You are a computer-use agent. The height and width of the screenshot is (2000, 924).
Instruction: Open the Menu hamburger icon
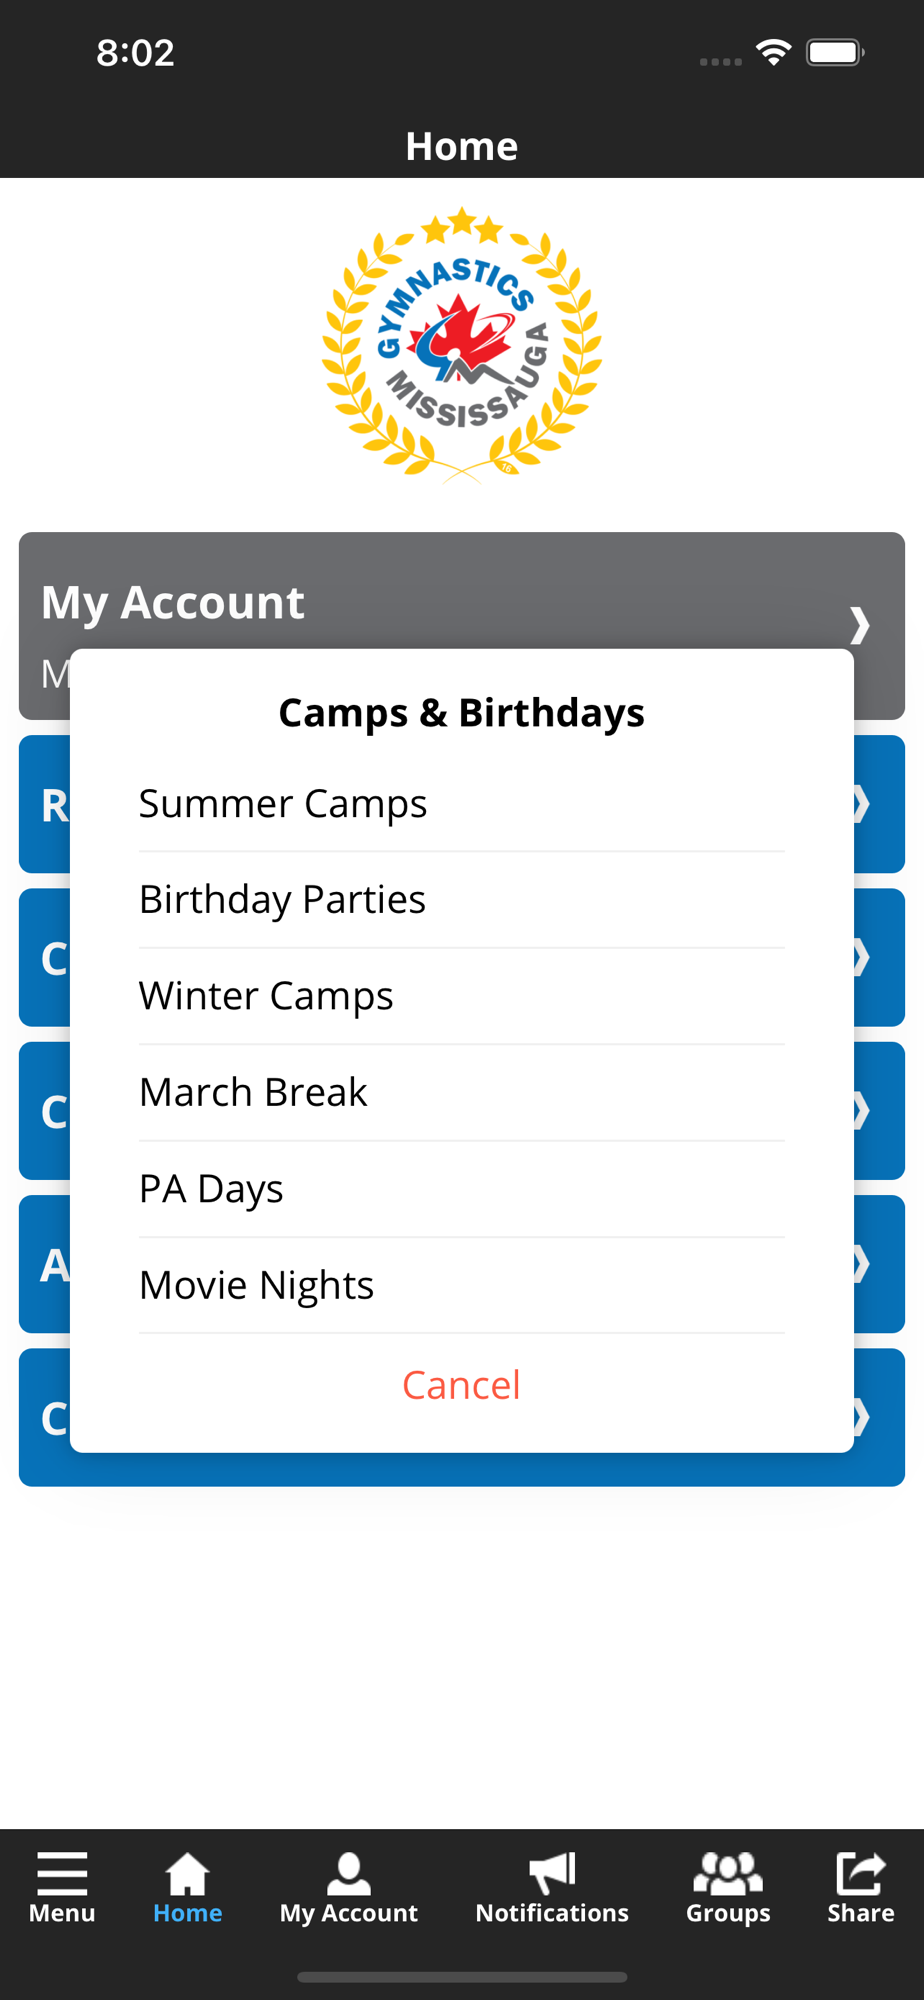[62, 1872]
